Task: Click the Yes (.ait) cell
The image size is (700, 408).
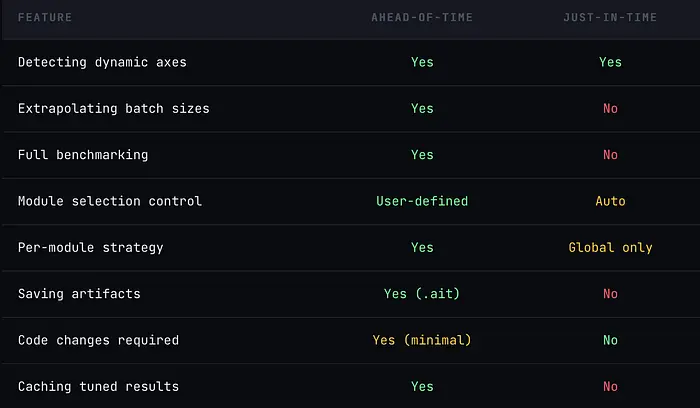Action: (422, 294)
